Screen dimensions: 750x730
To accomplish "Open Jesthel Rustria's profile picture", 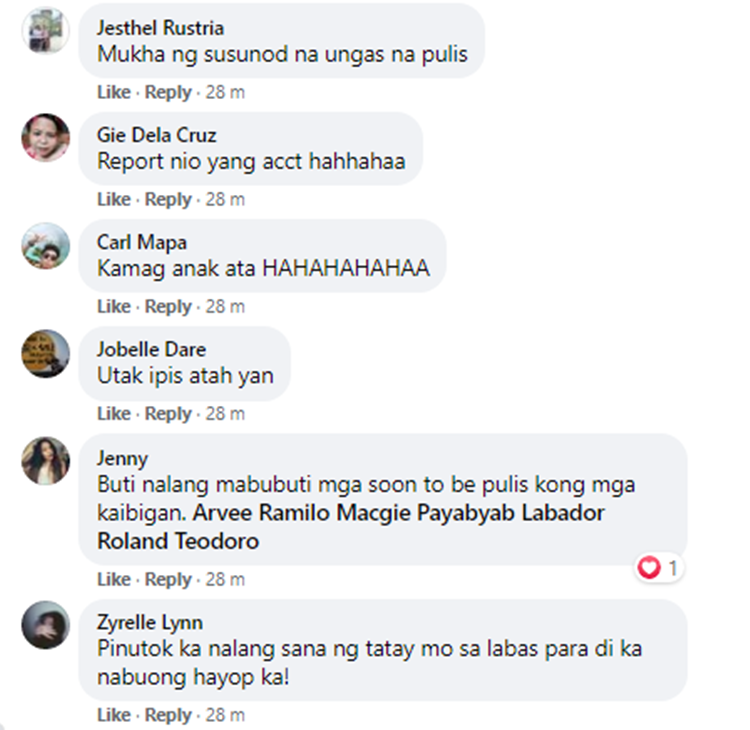I will [x=46, y=30].
